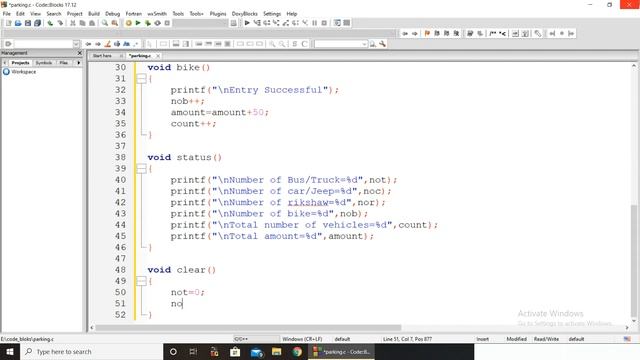This screenshot has width=640, height=360.
Task: Open the Settings menu
Action: [x=272, y=13]
